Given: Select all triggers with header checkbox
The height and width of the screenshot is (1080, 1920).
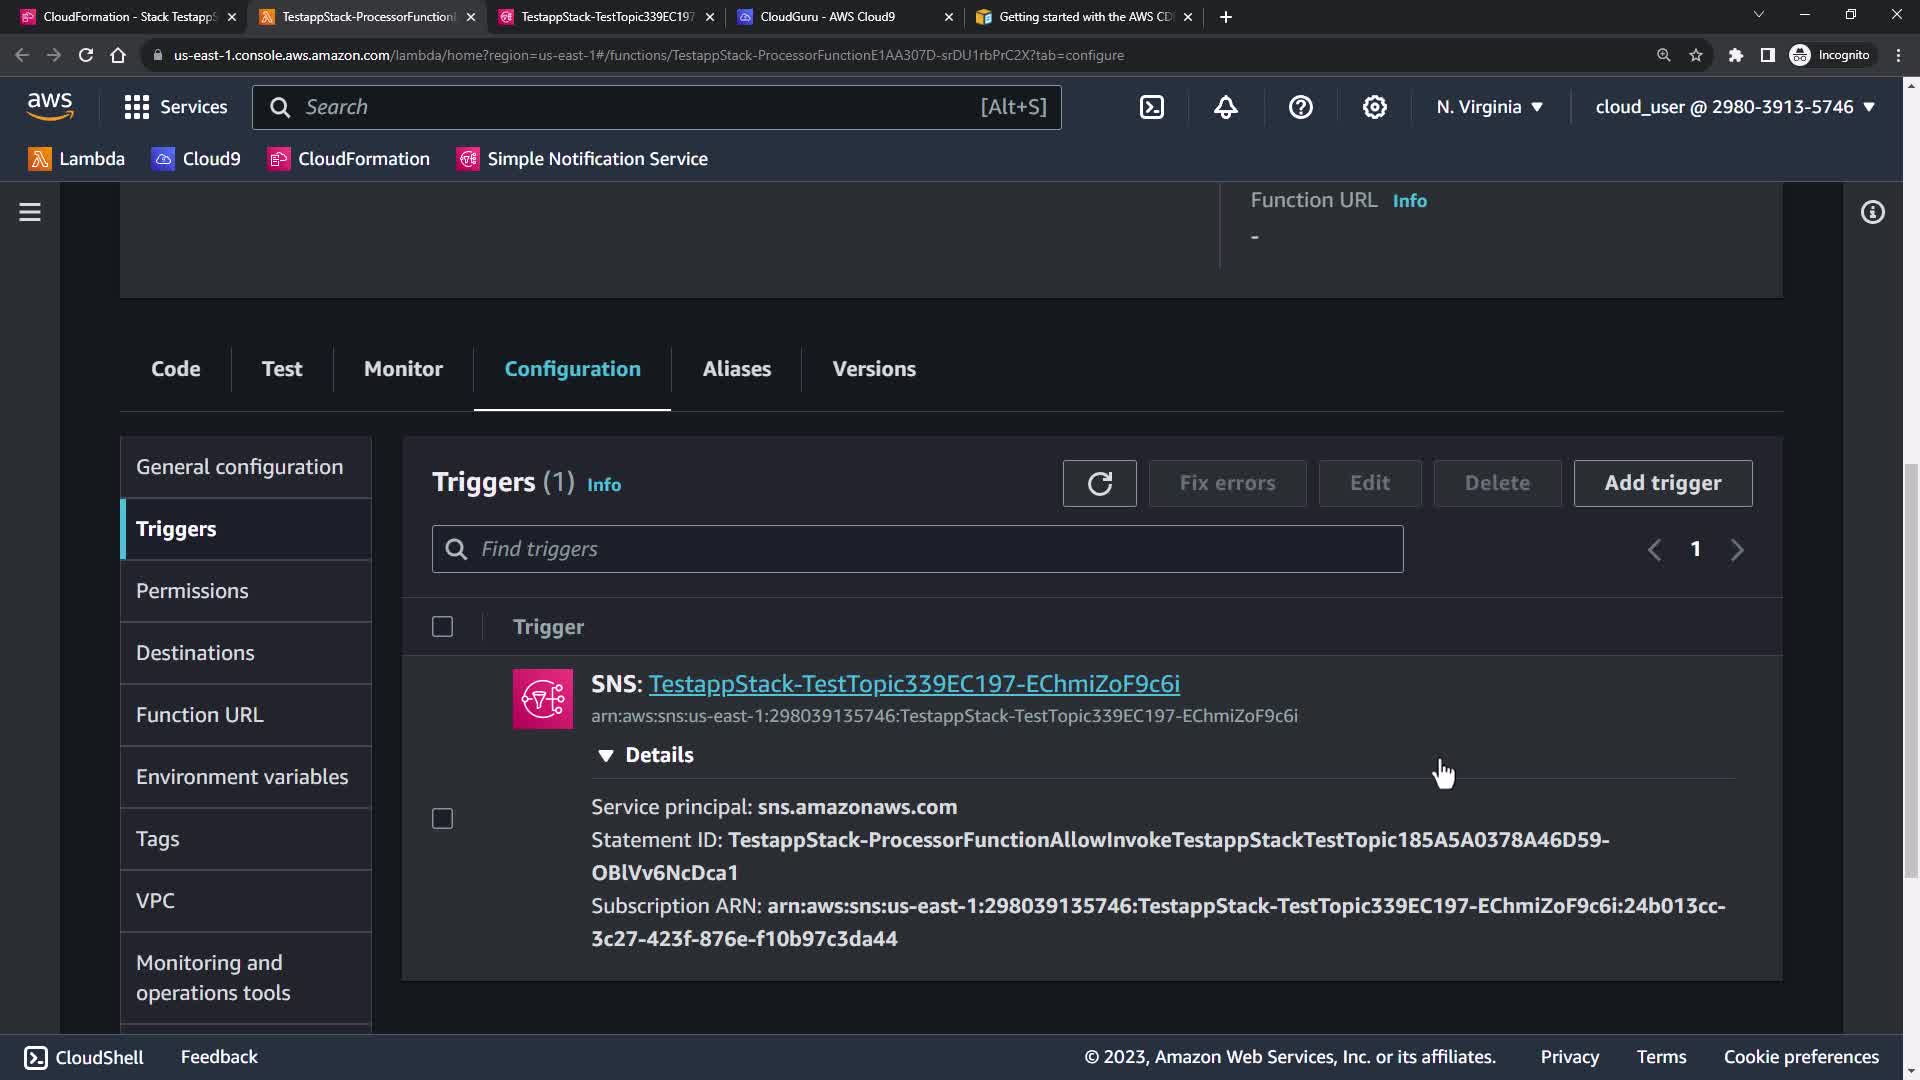Looking at the screenshot, I should [x=442, y=627].
